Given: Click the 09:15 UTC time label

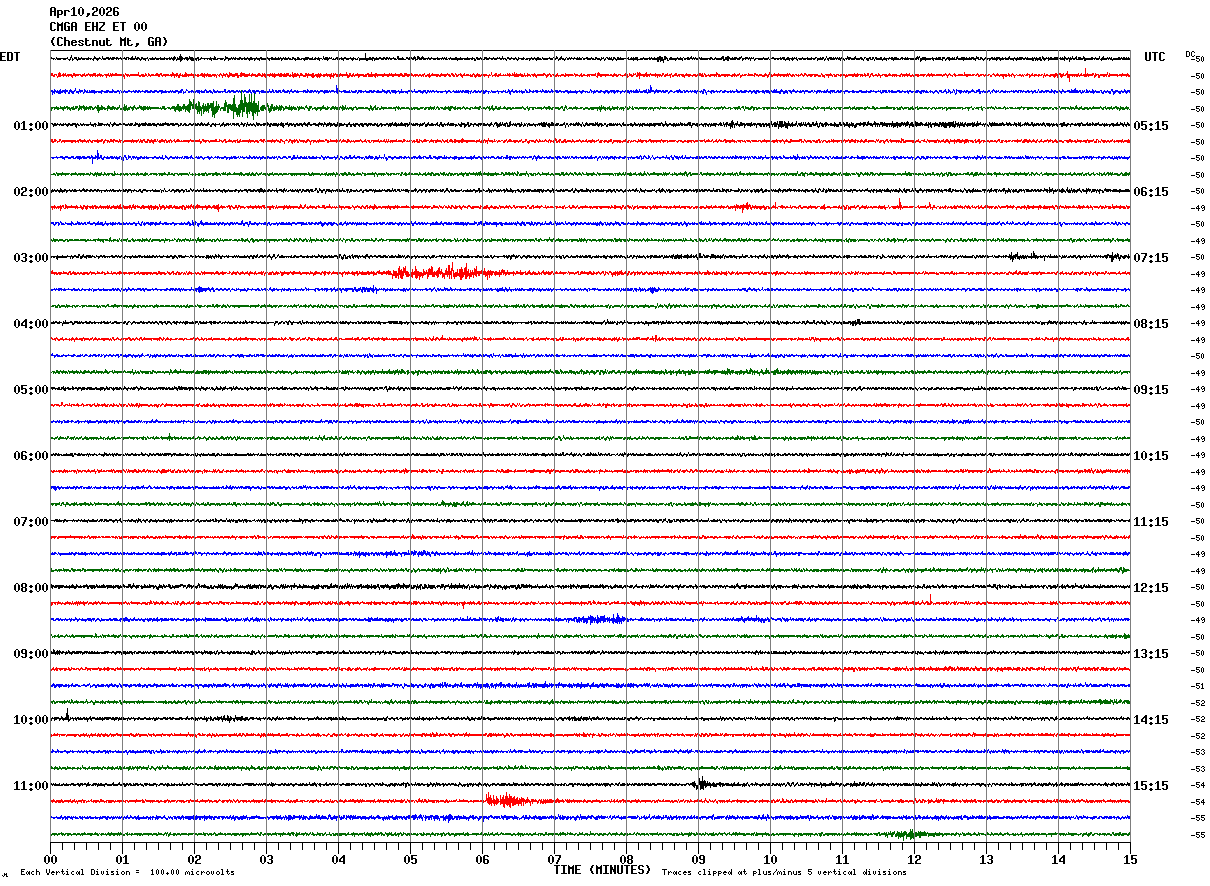Looking at the screenshot, I should point(1151,390).
